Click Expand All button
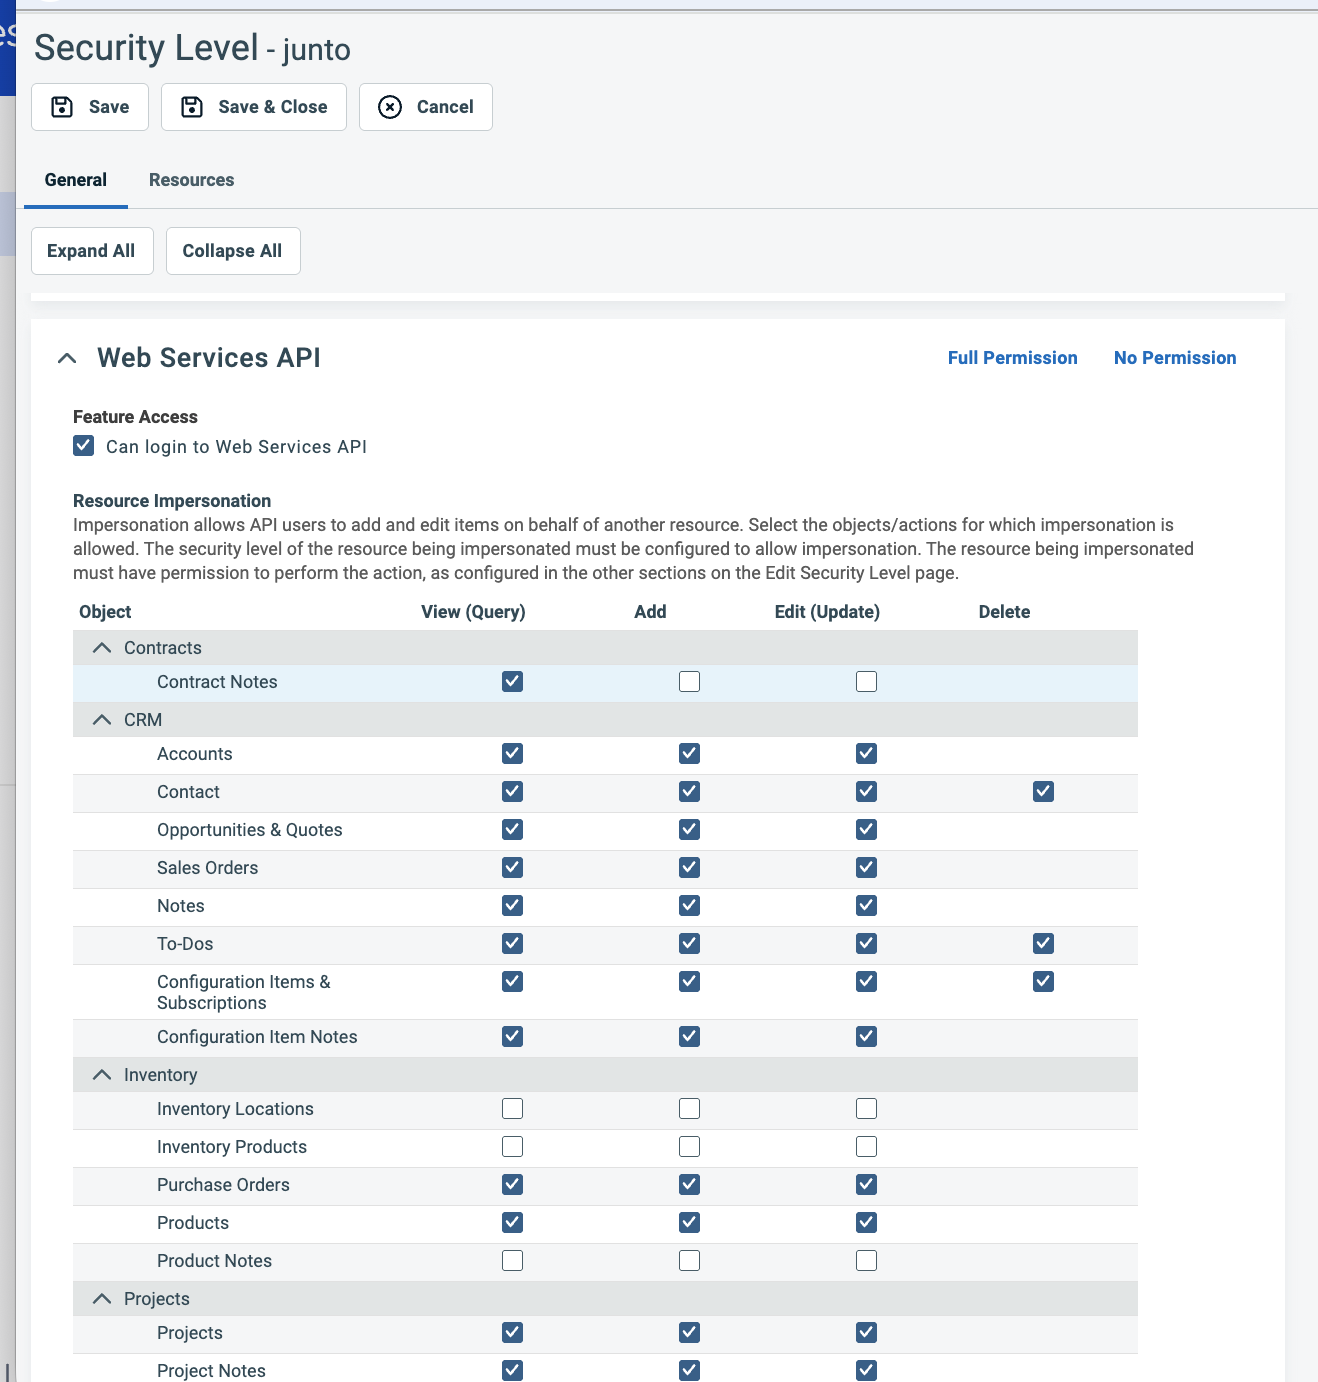This screenshot has height=1382, width=1318. pyautogui.click(x=92, y=251)
